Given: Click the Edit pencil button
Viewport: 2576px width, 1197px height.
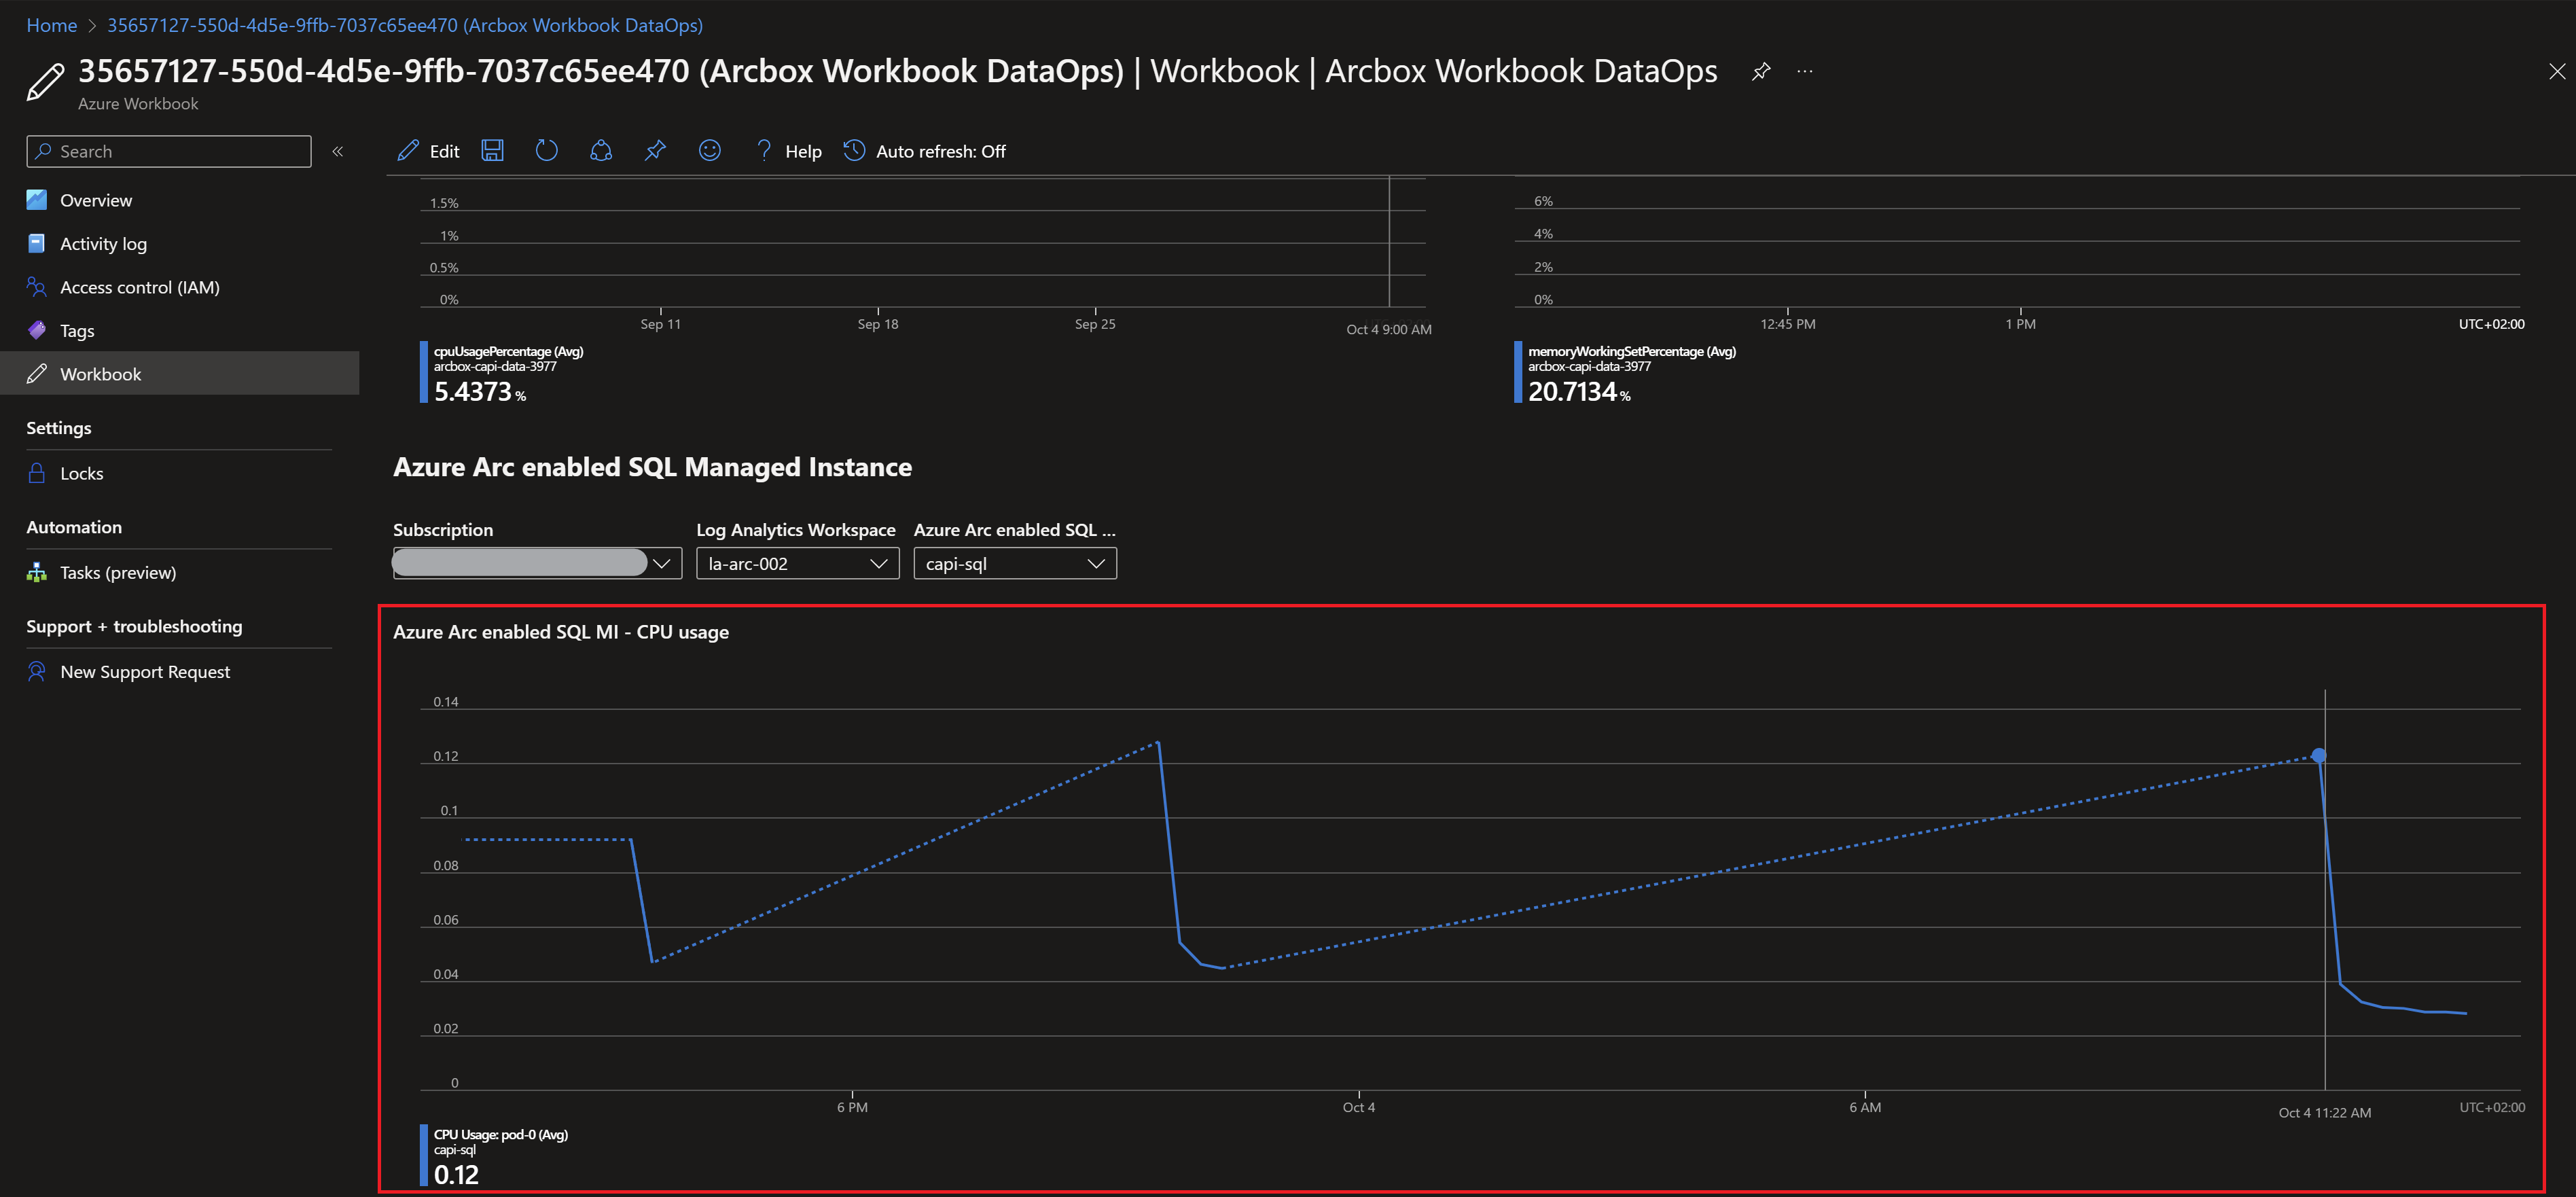Looking at the screenshot, I should pyautogui.click(x=428, y=151).
